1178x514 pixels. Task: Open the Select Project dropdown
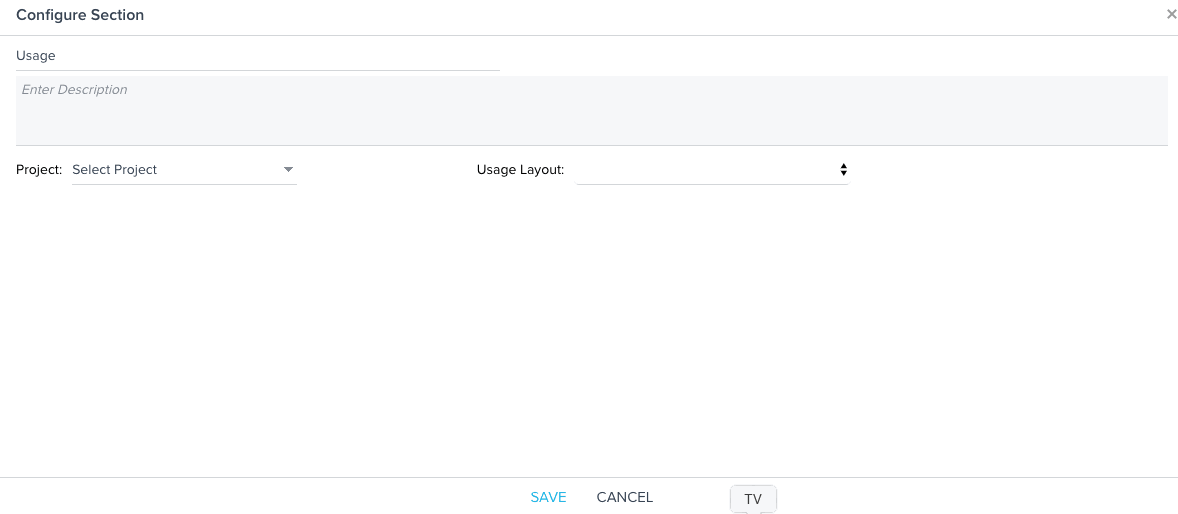coord(184,170)
